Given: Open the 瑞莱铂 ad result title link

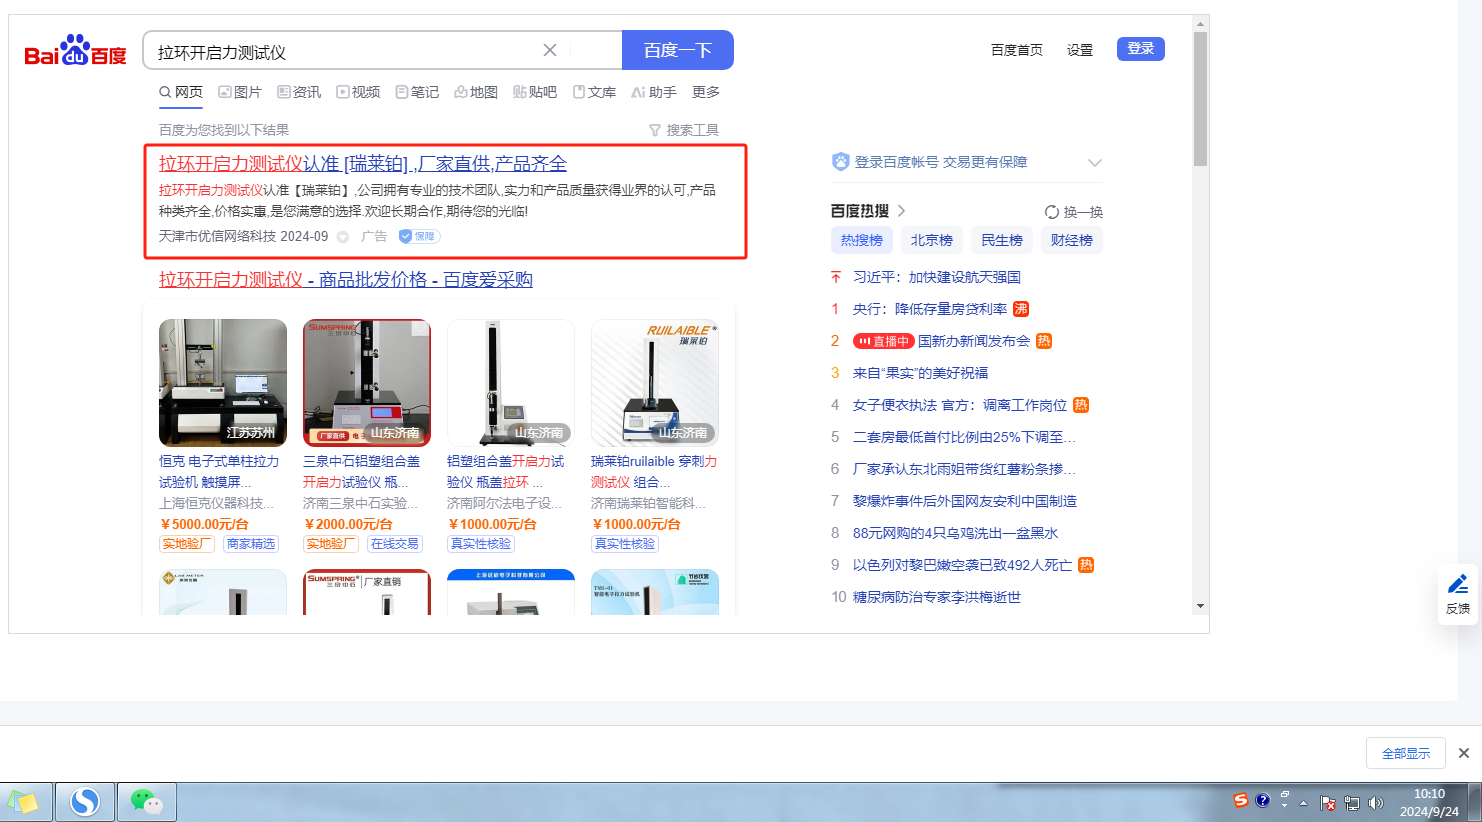Looking at the screenshot, I should tap(363, 164).
